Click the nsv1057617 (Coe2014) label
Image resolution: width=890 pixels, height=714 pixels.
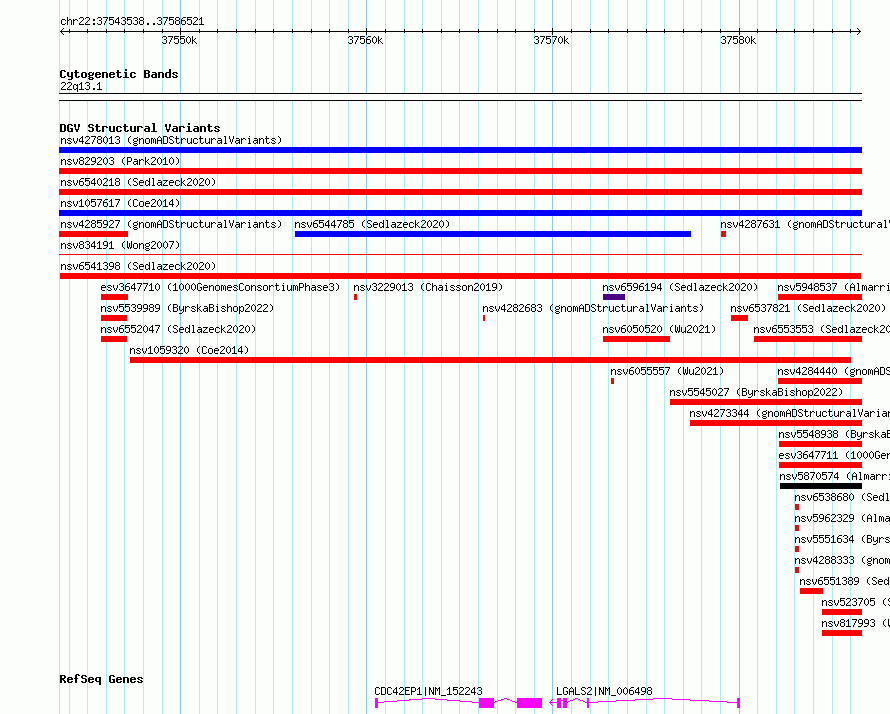(x=120, y=203)
